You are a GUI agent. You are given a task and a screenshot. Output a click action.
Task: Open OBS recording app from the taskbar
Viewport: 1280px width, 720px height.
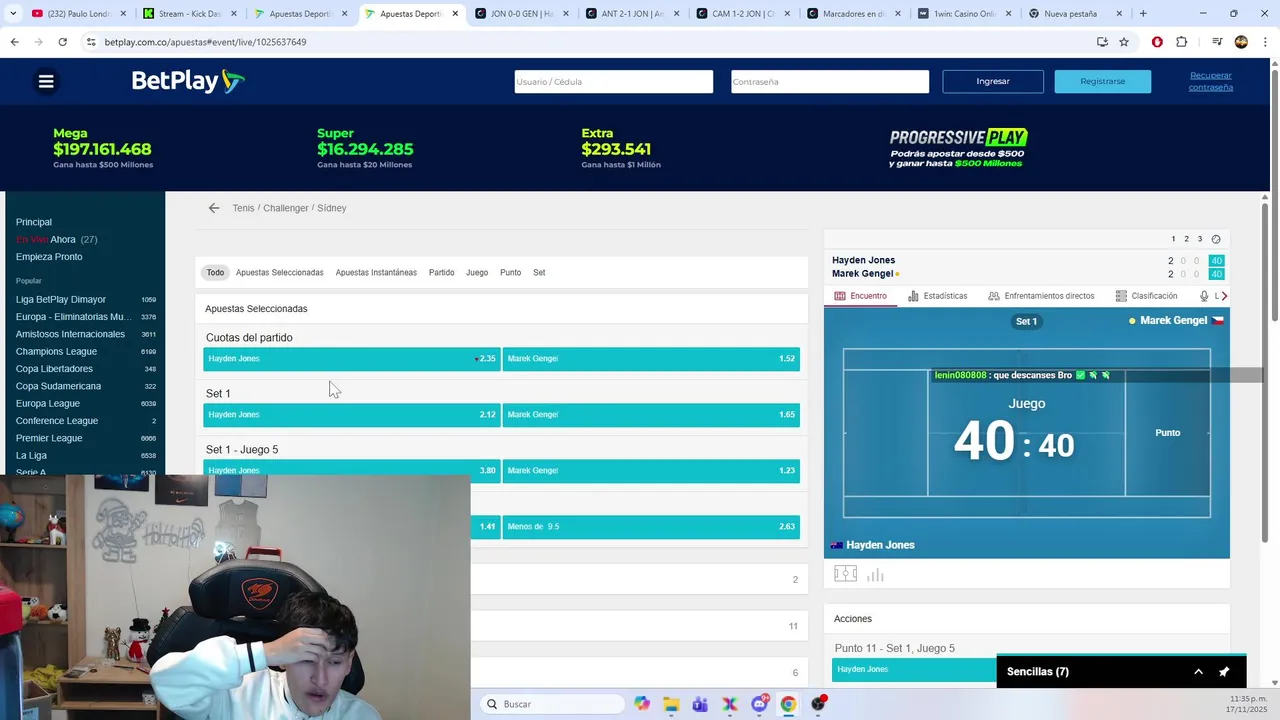(818, 704)
